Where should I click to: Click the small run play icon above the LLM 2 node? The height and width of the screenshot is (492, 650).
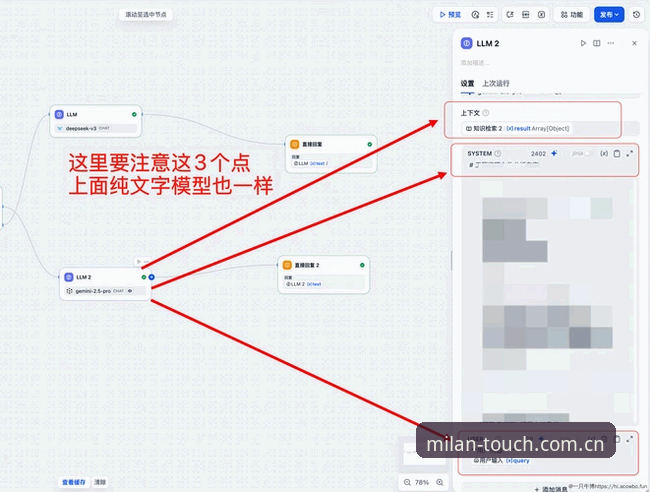click(x=139, y=262)
